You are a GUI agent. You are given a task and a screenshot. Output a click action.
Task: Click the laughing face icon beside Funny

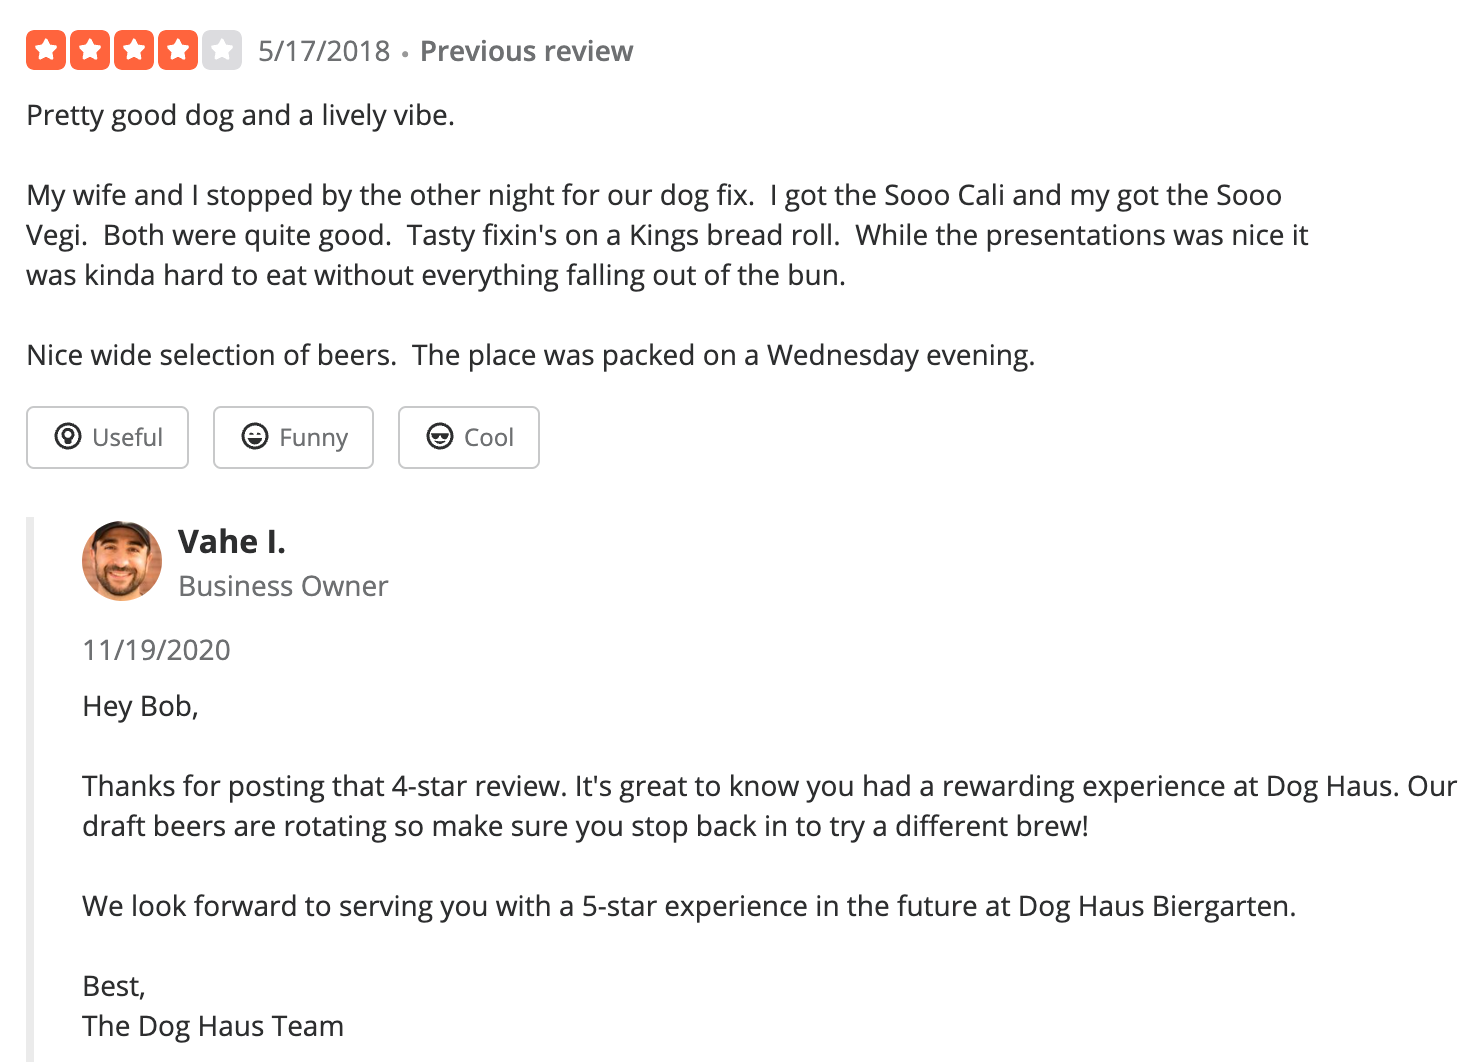[255, 437]
